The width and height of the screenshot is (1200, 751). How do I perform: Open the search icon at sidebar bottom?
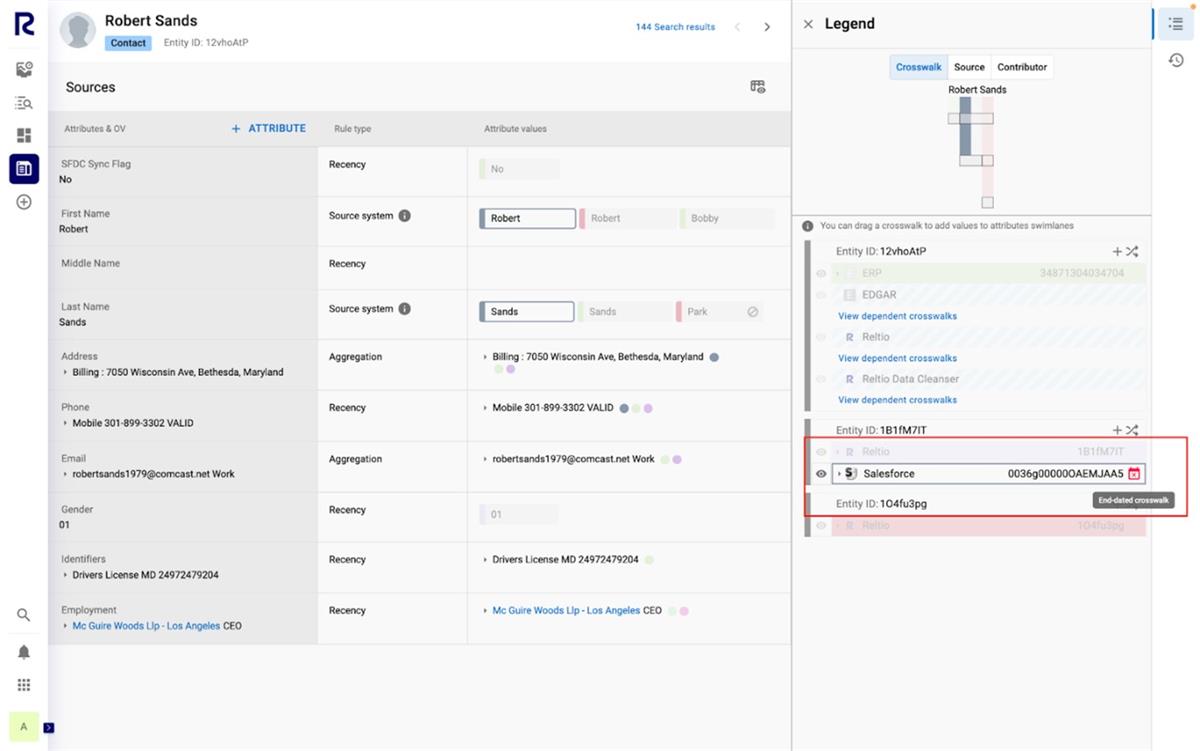click(23, 615)
